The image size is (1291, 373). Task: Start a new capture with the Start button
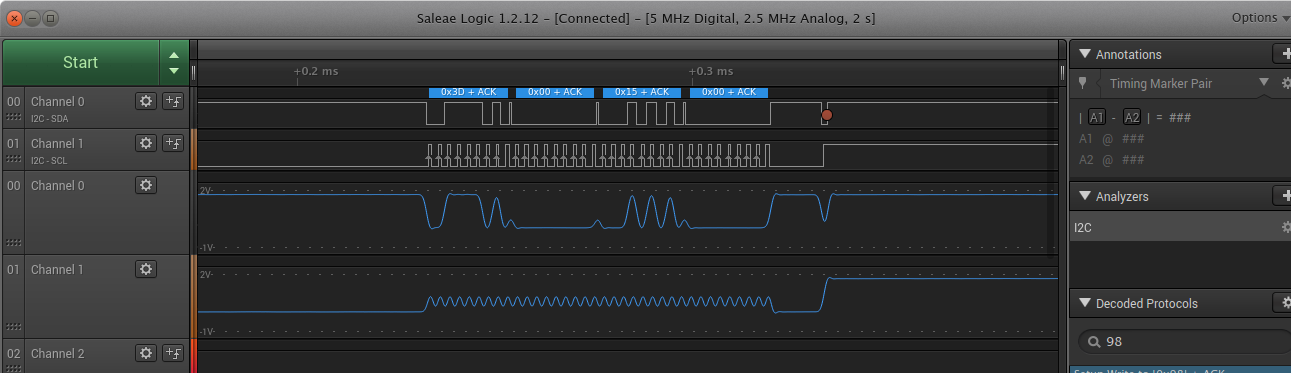point(81,62)
